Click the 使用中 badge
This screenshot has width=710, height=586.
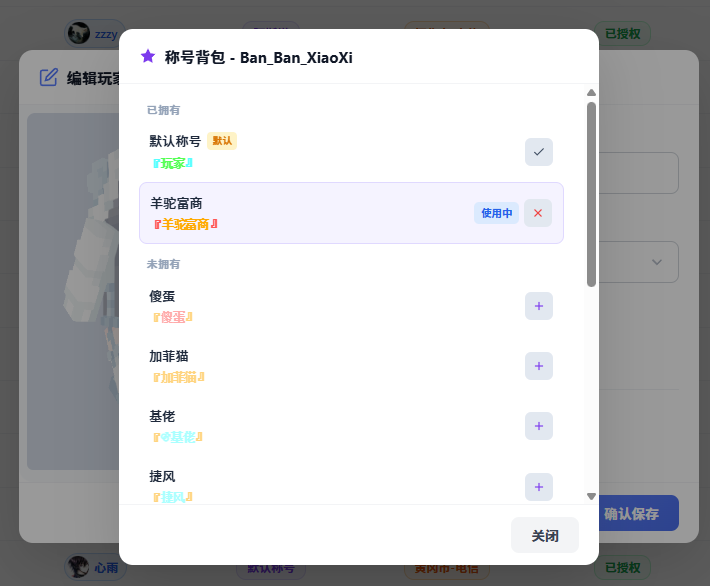(496, 213)
